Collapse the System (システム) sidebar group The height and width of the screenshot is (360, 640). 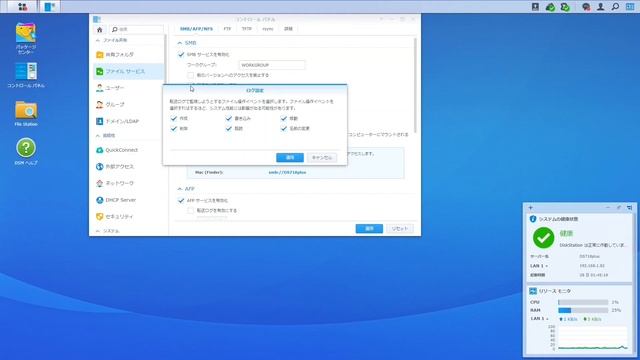[x=98, y=231]
